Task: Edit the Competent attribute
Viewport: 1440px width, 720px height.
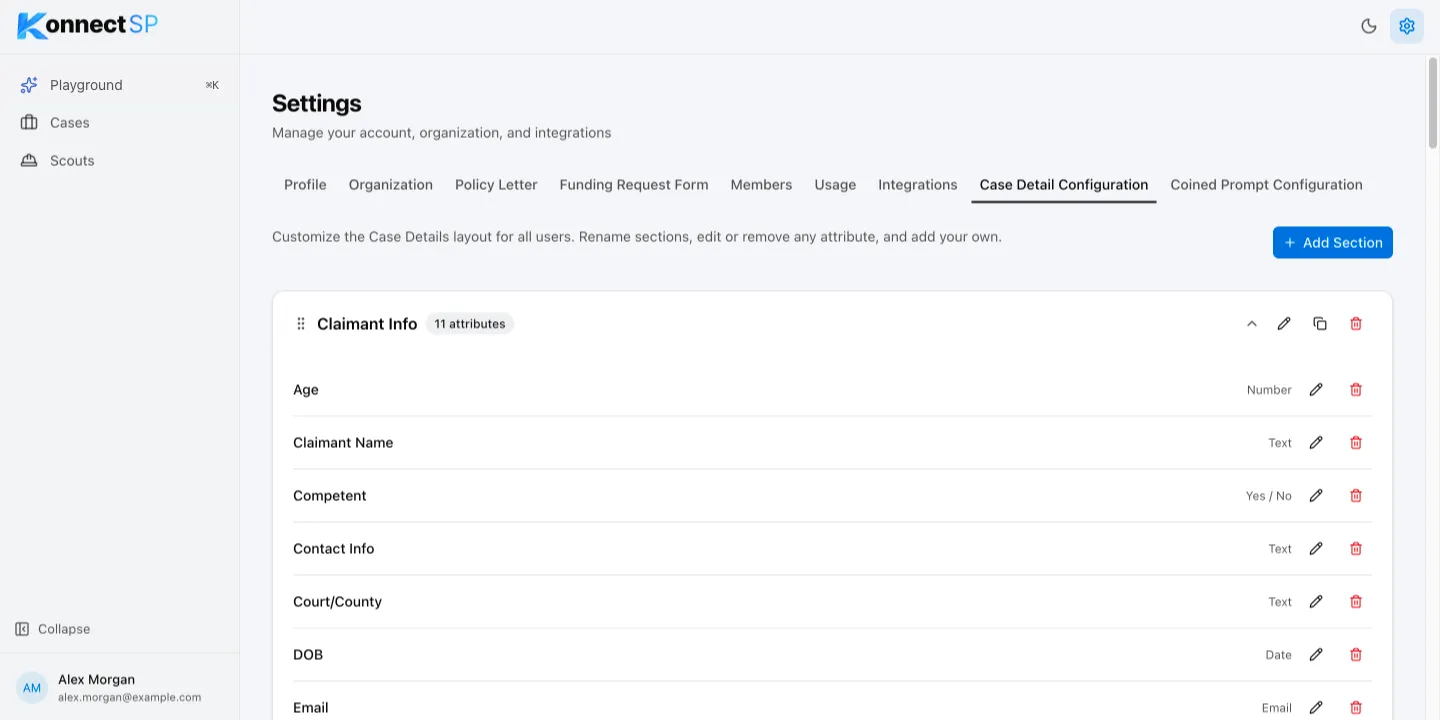Action: pyautogui.click(x=1316, y=496)
